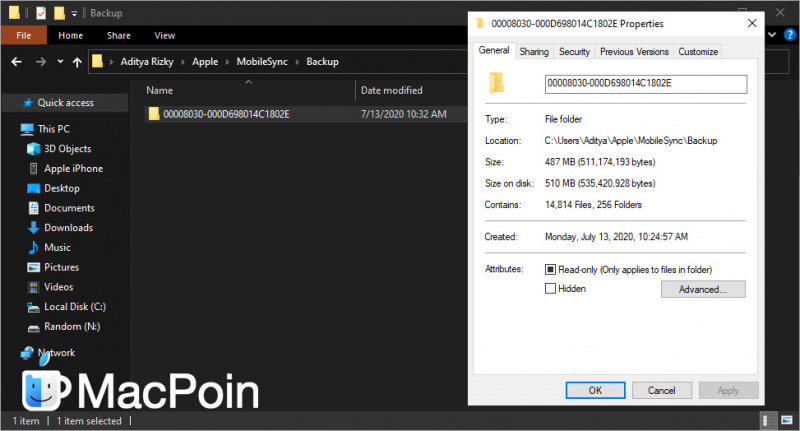Collapse the ribbon with chevron arrow
This screenshot has height=431, width=800.
click(x=772, y=35)
